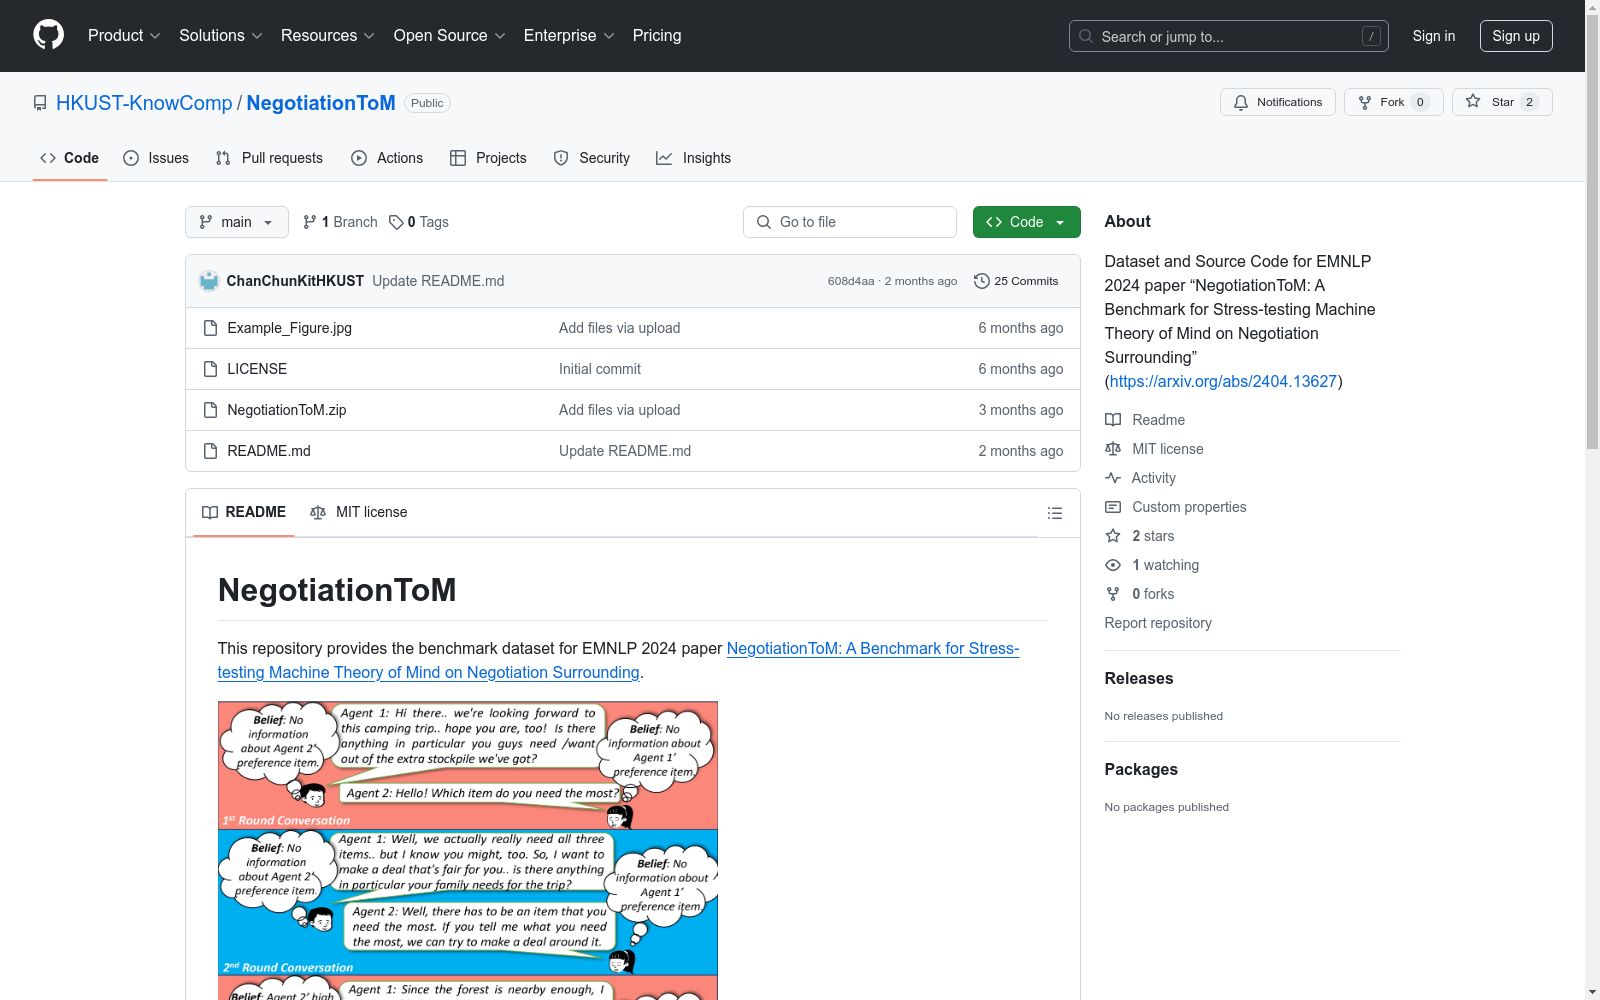The width and height of the screenshot is (1600, 1000).
Task: Open the README outline list icon
Action: point(1054,513)
